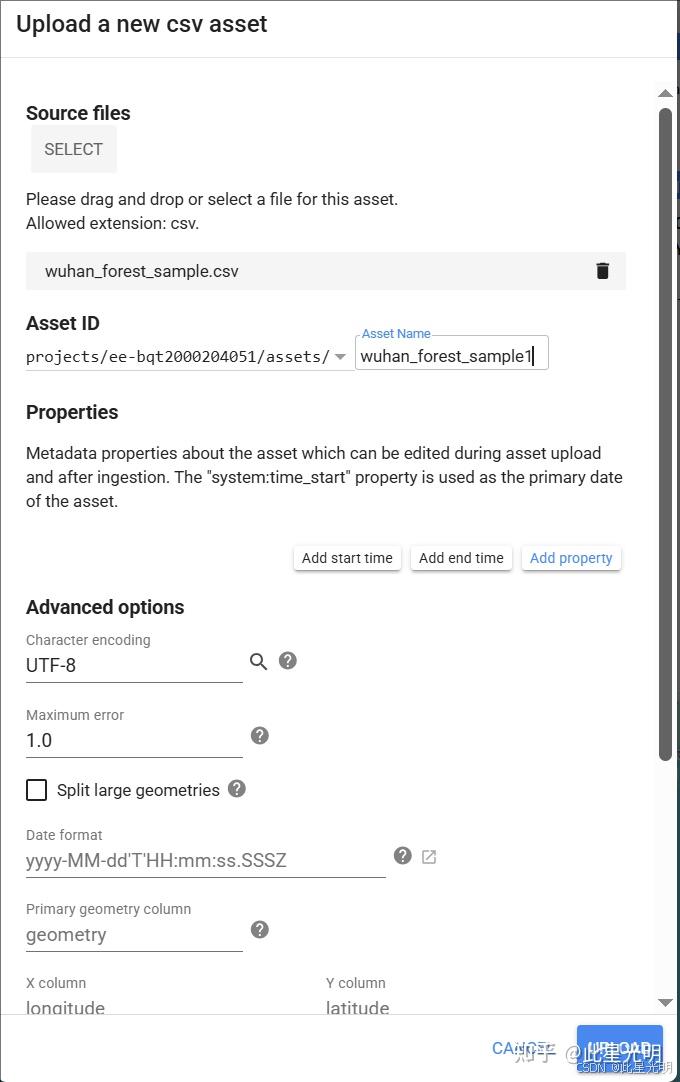Click the Maximum error input field

pyautogui.click(x=134, y=741)
